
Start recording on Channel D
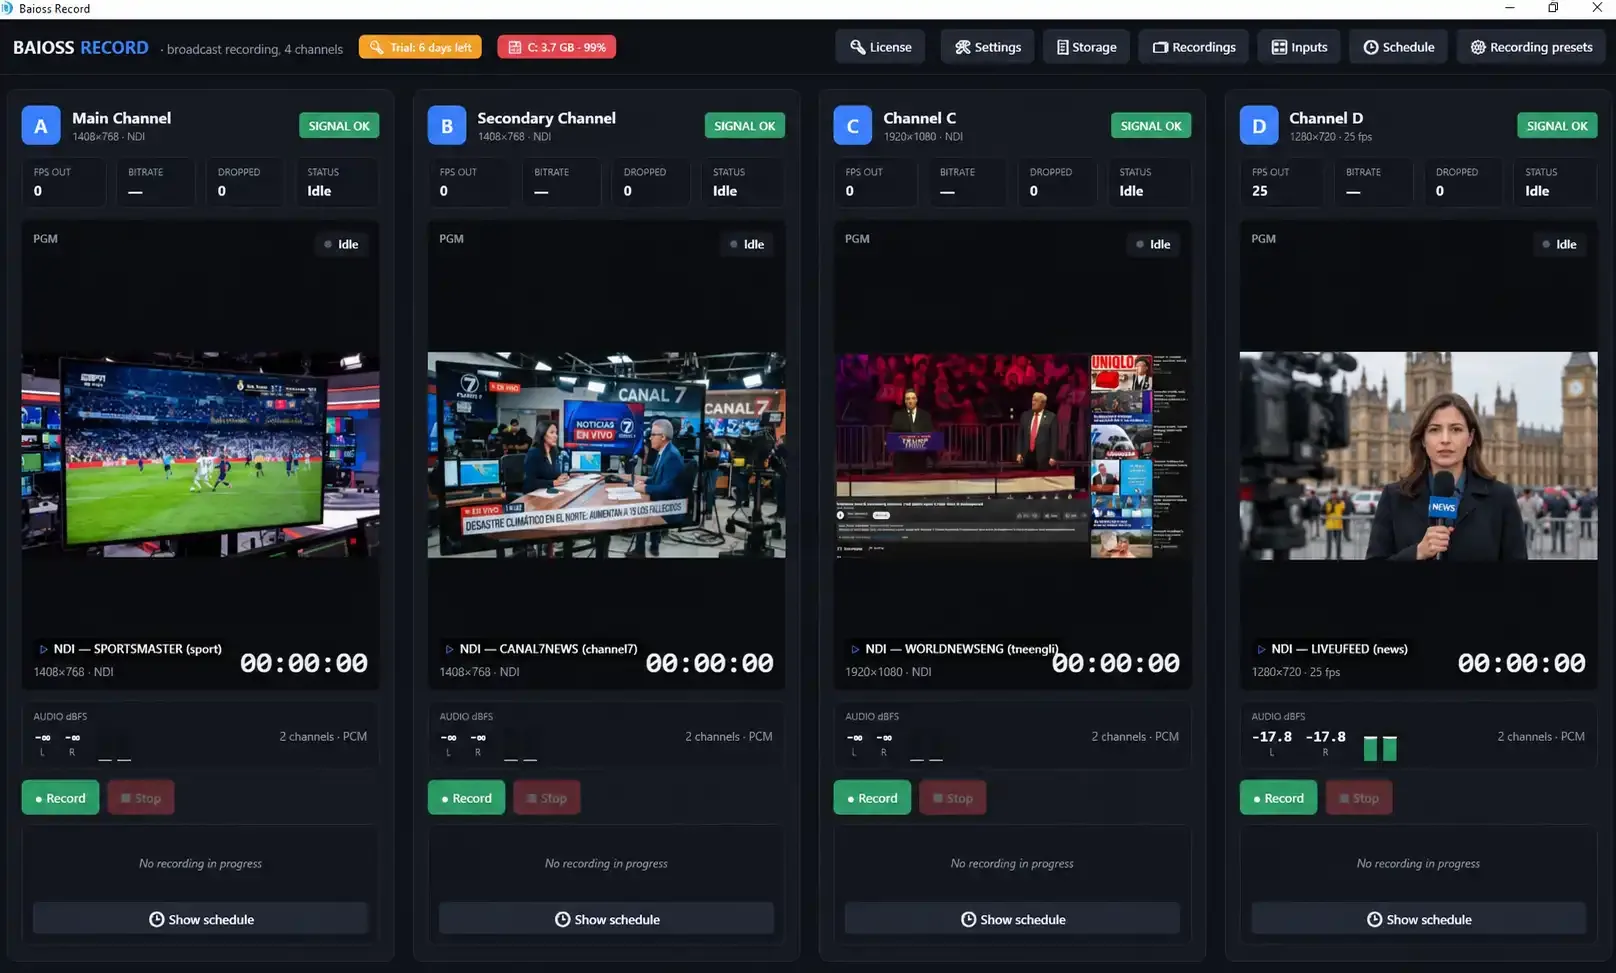(x=1278, y=798)
